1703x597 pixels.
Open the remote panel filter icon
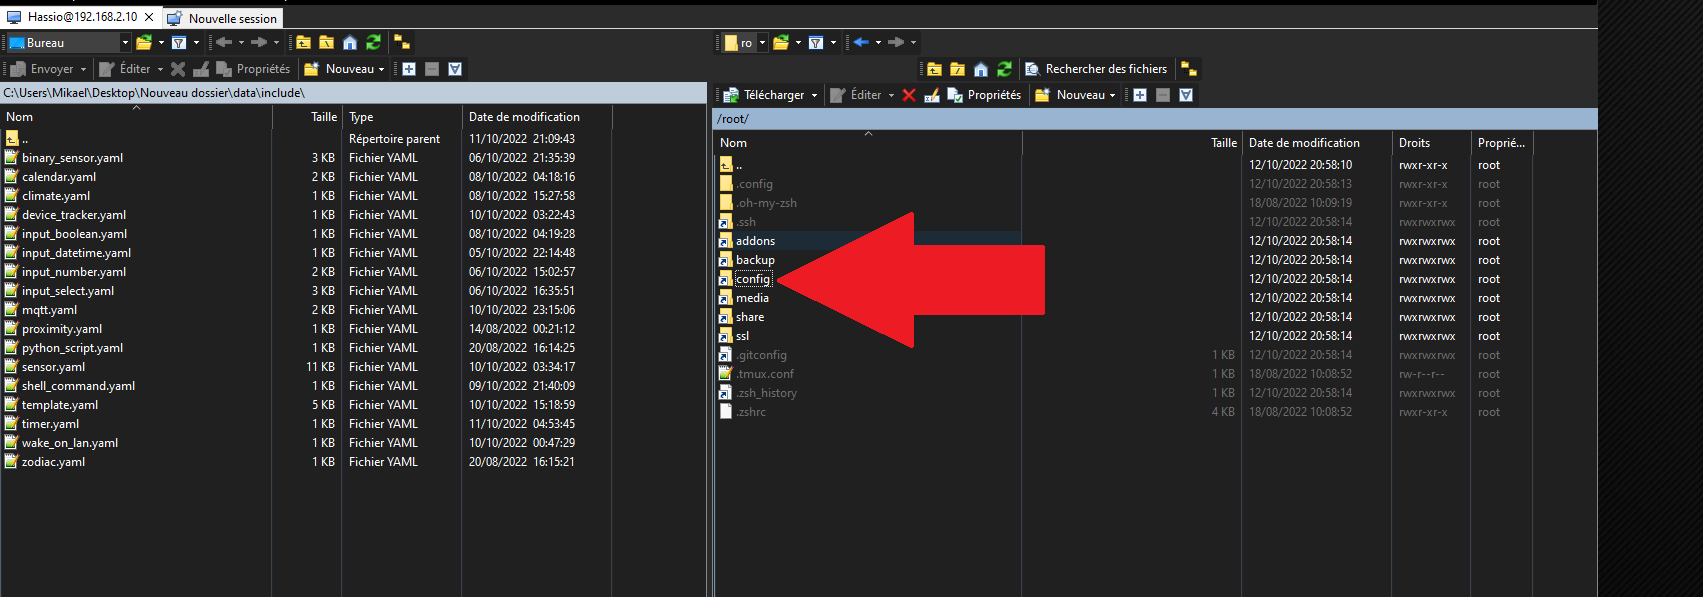pos(816,42)
